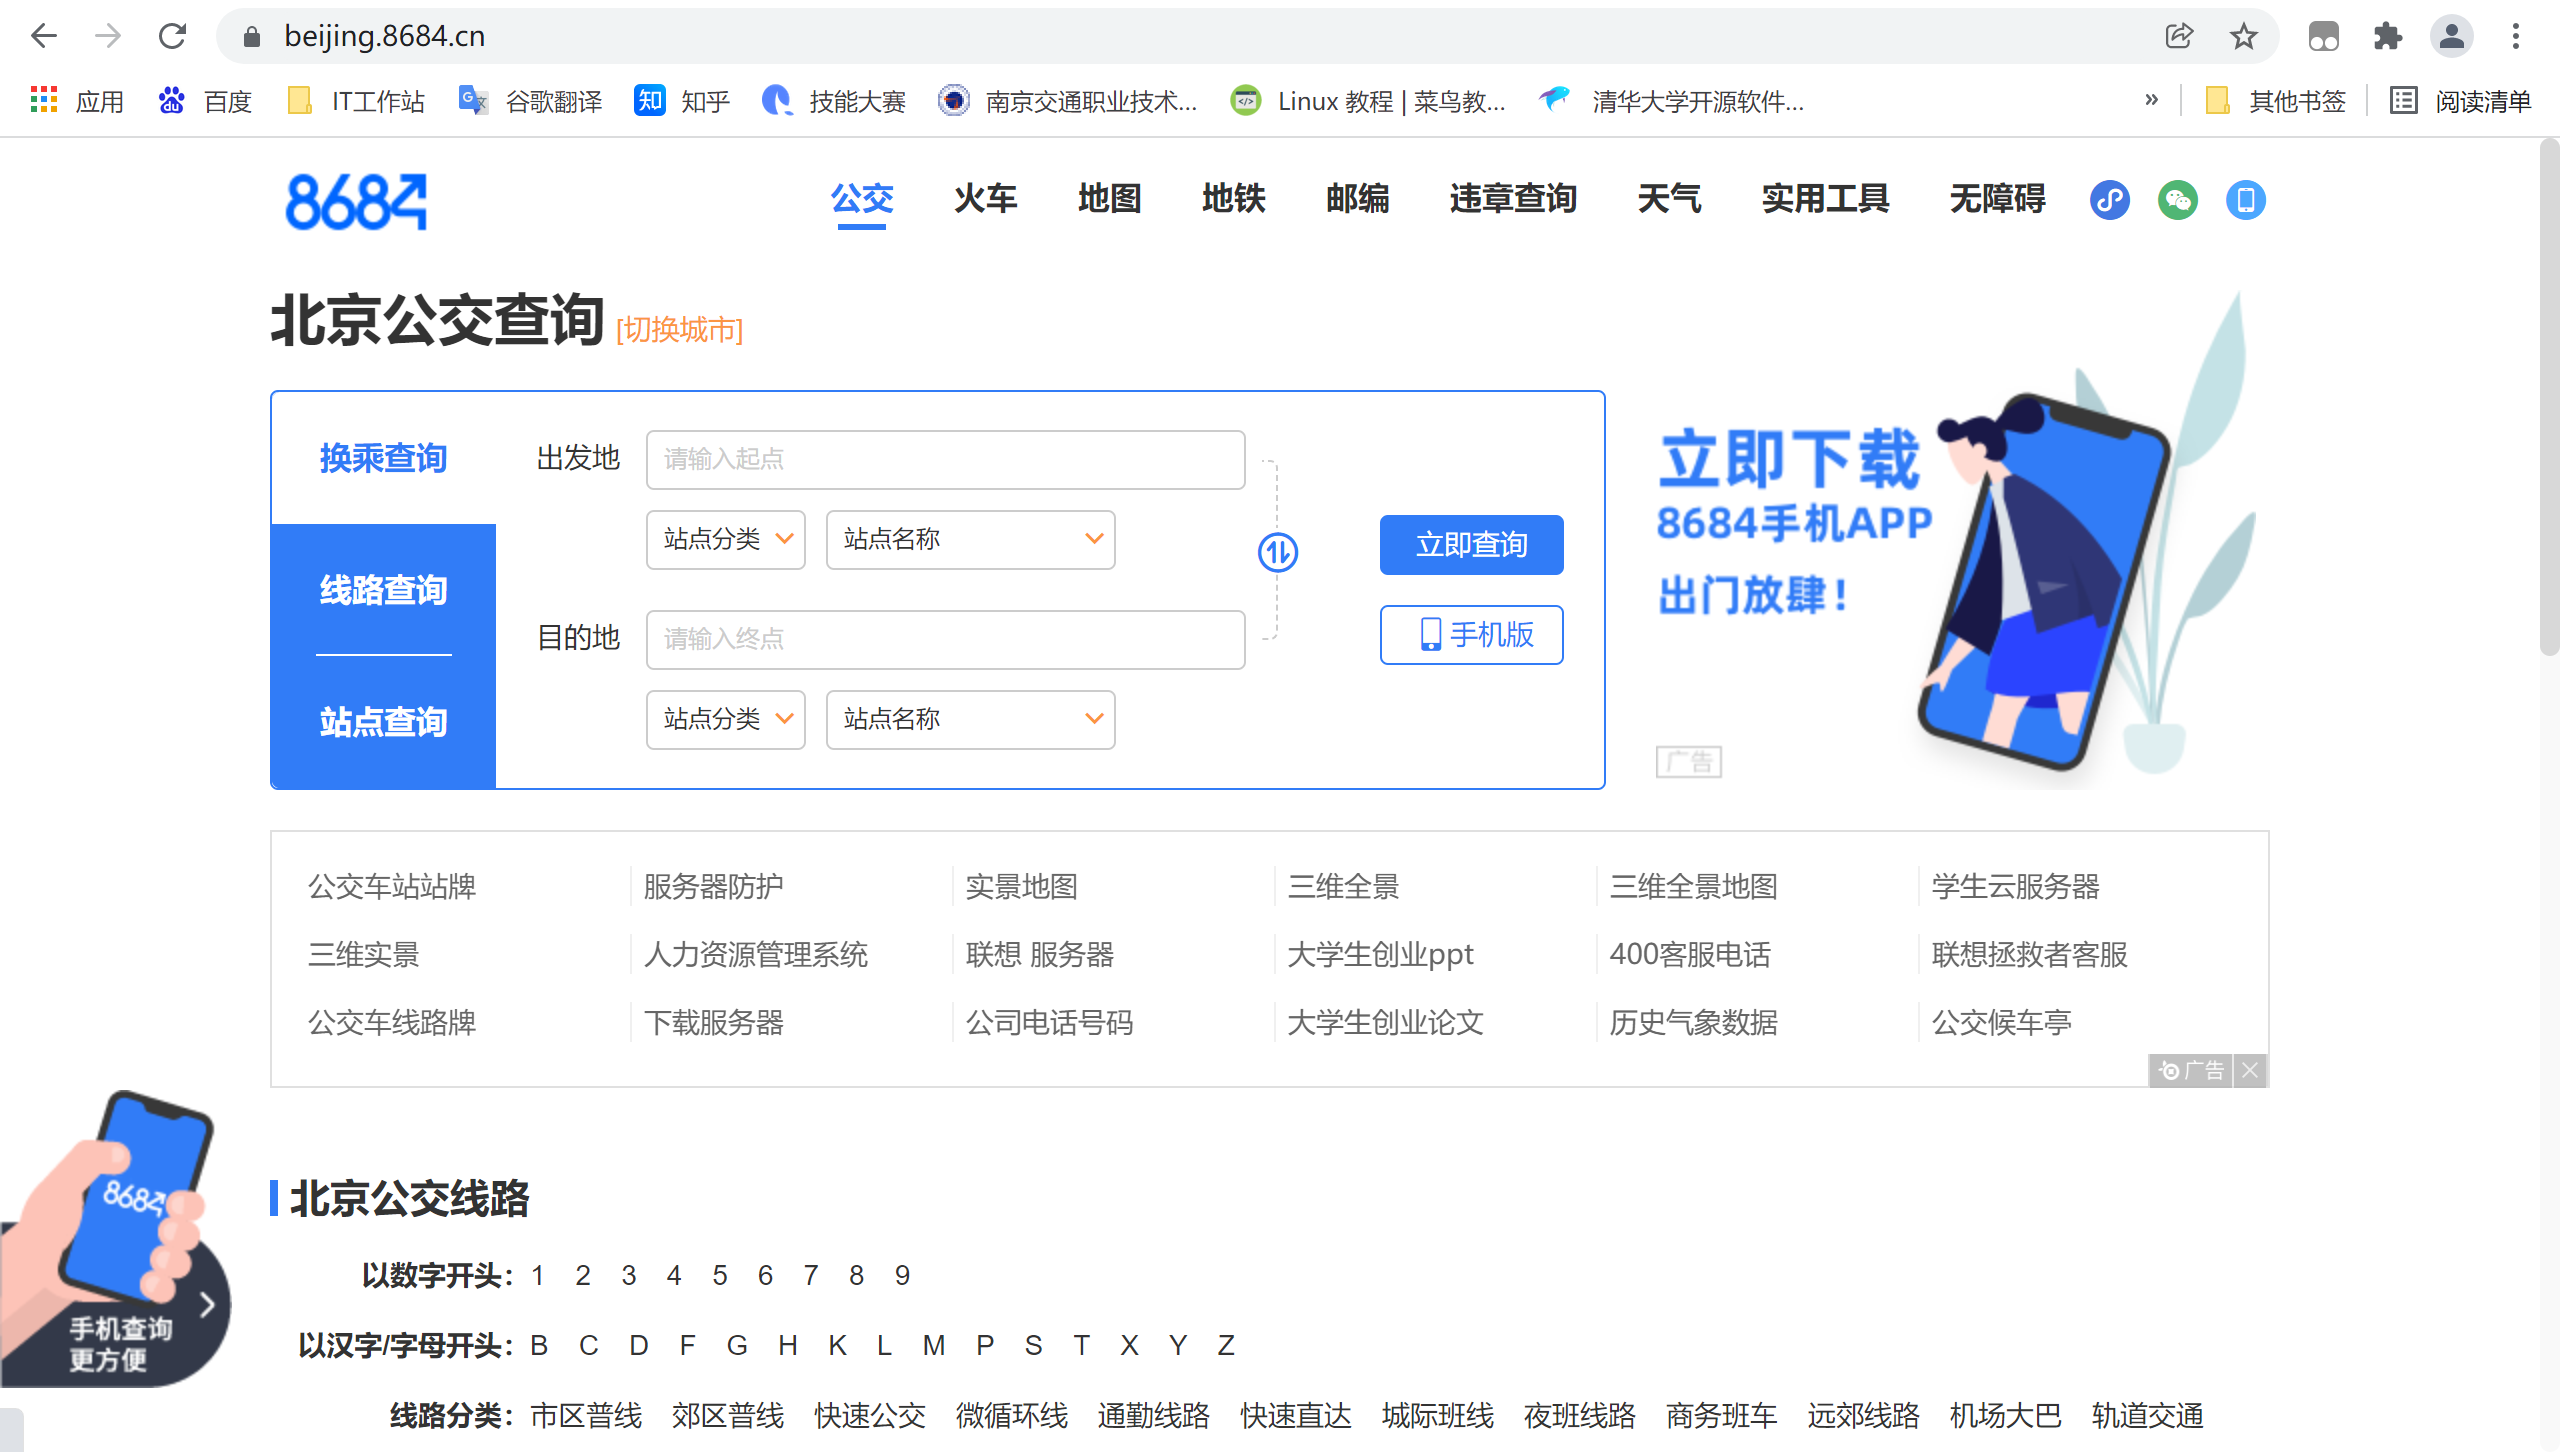Open the WeChat green icon in header
2560x1452 pixels.
click(x=2177, y=200)
